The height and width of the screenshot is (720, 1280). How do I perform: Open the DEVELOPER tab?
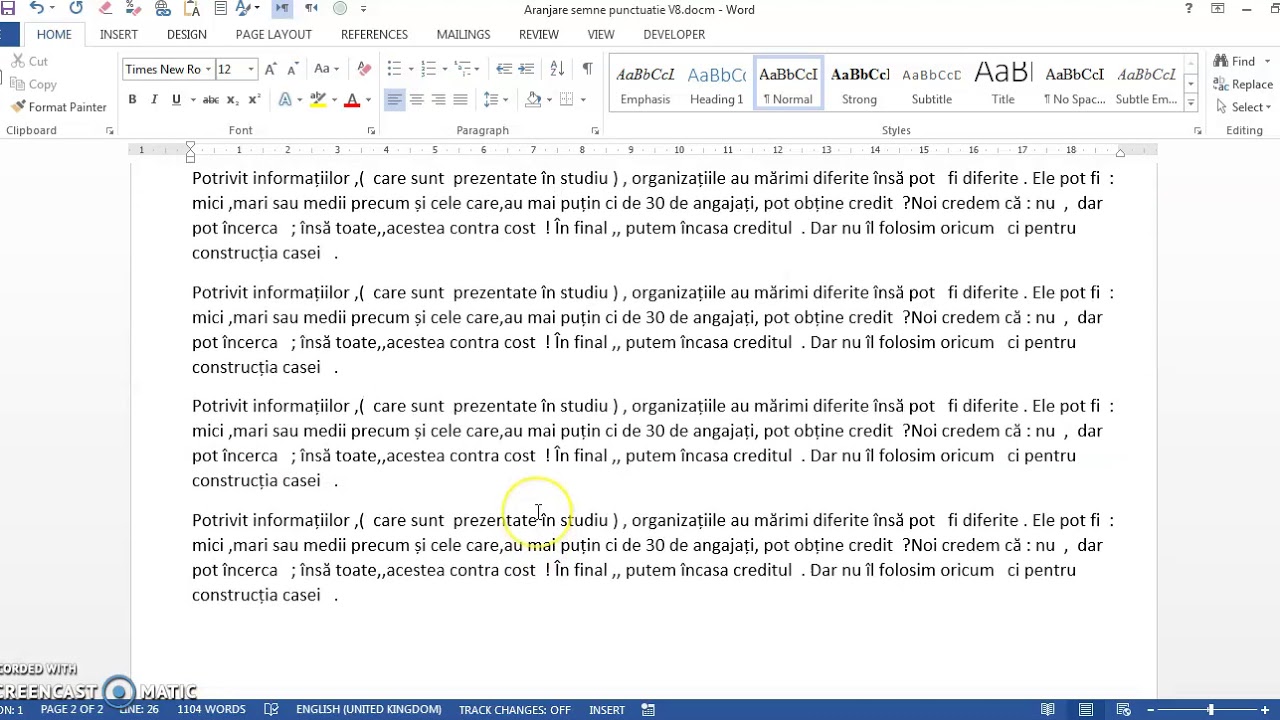(674, 34)
